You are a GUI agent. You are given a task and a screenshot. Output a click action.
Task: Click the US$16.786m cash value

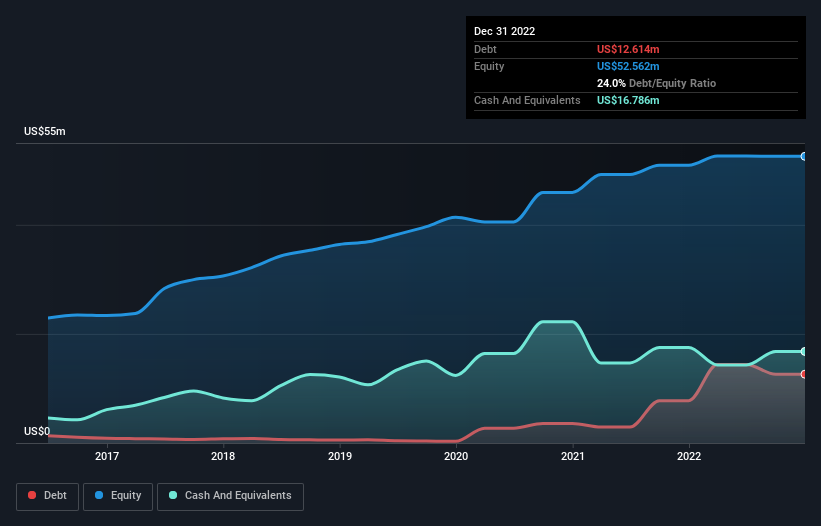(x=628, y=100)
